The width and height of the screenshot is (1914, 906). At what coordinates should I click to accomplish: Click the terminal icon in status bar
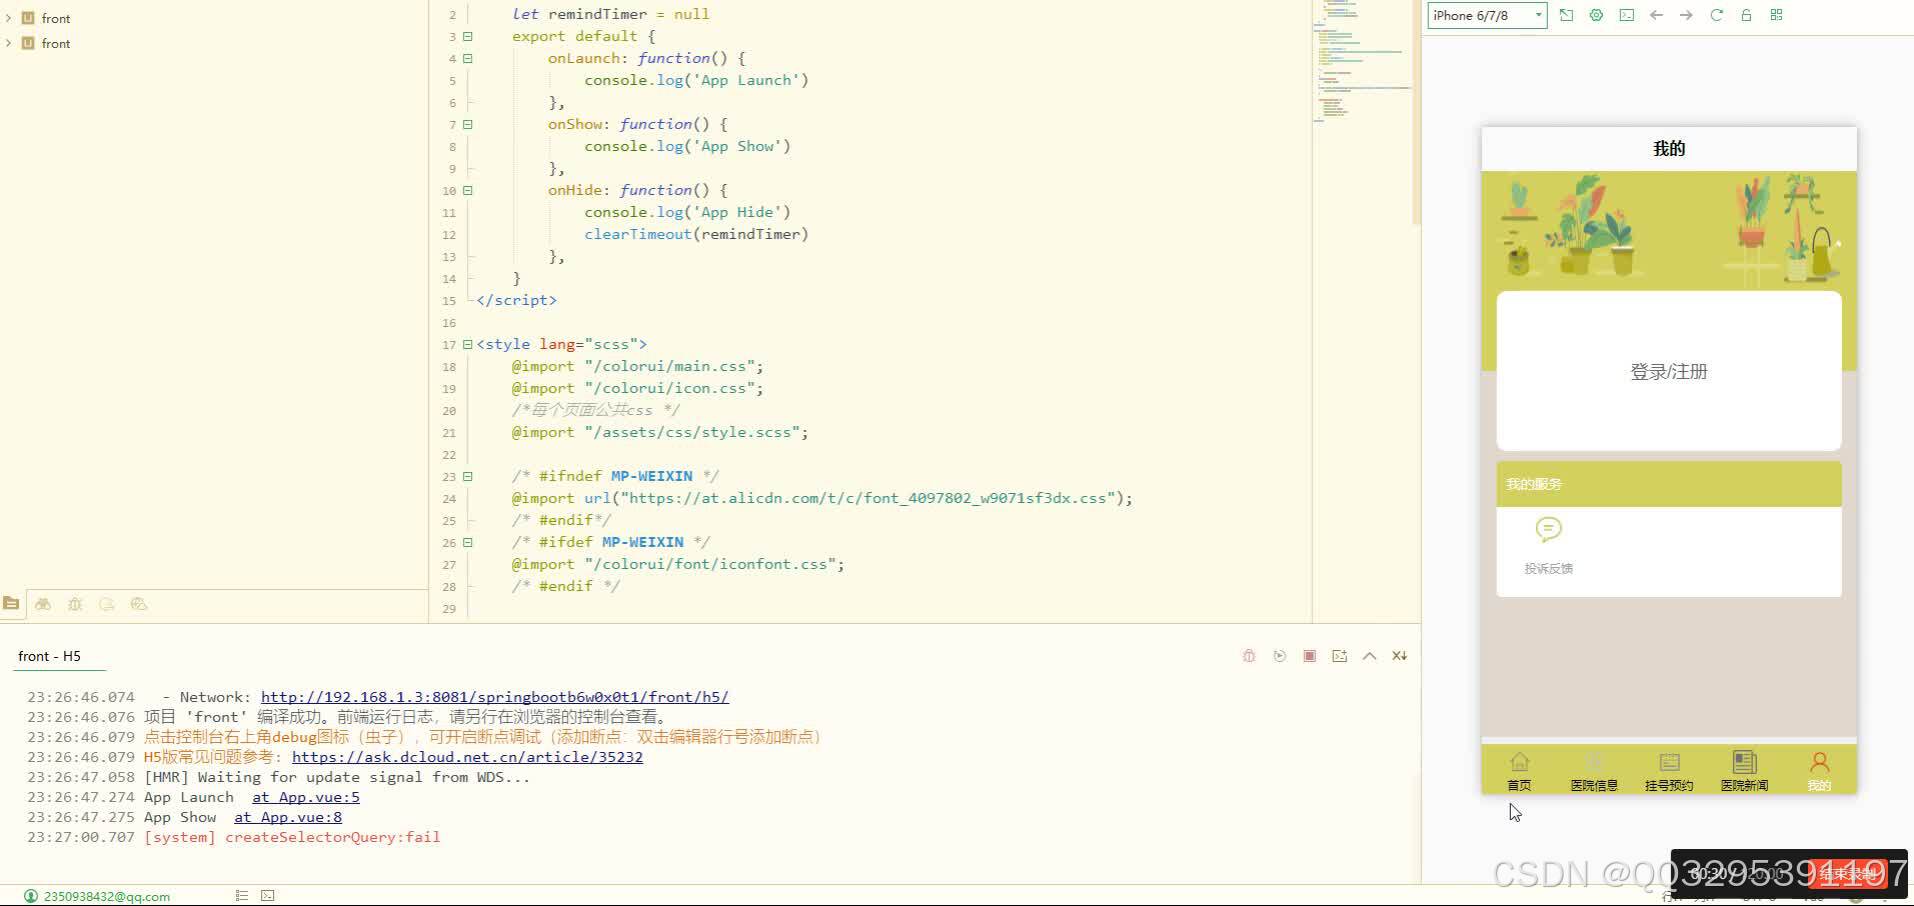click(267, 895)
